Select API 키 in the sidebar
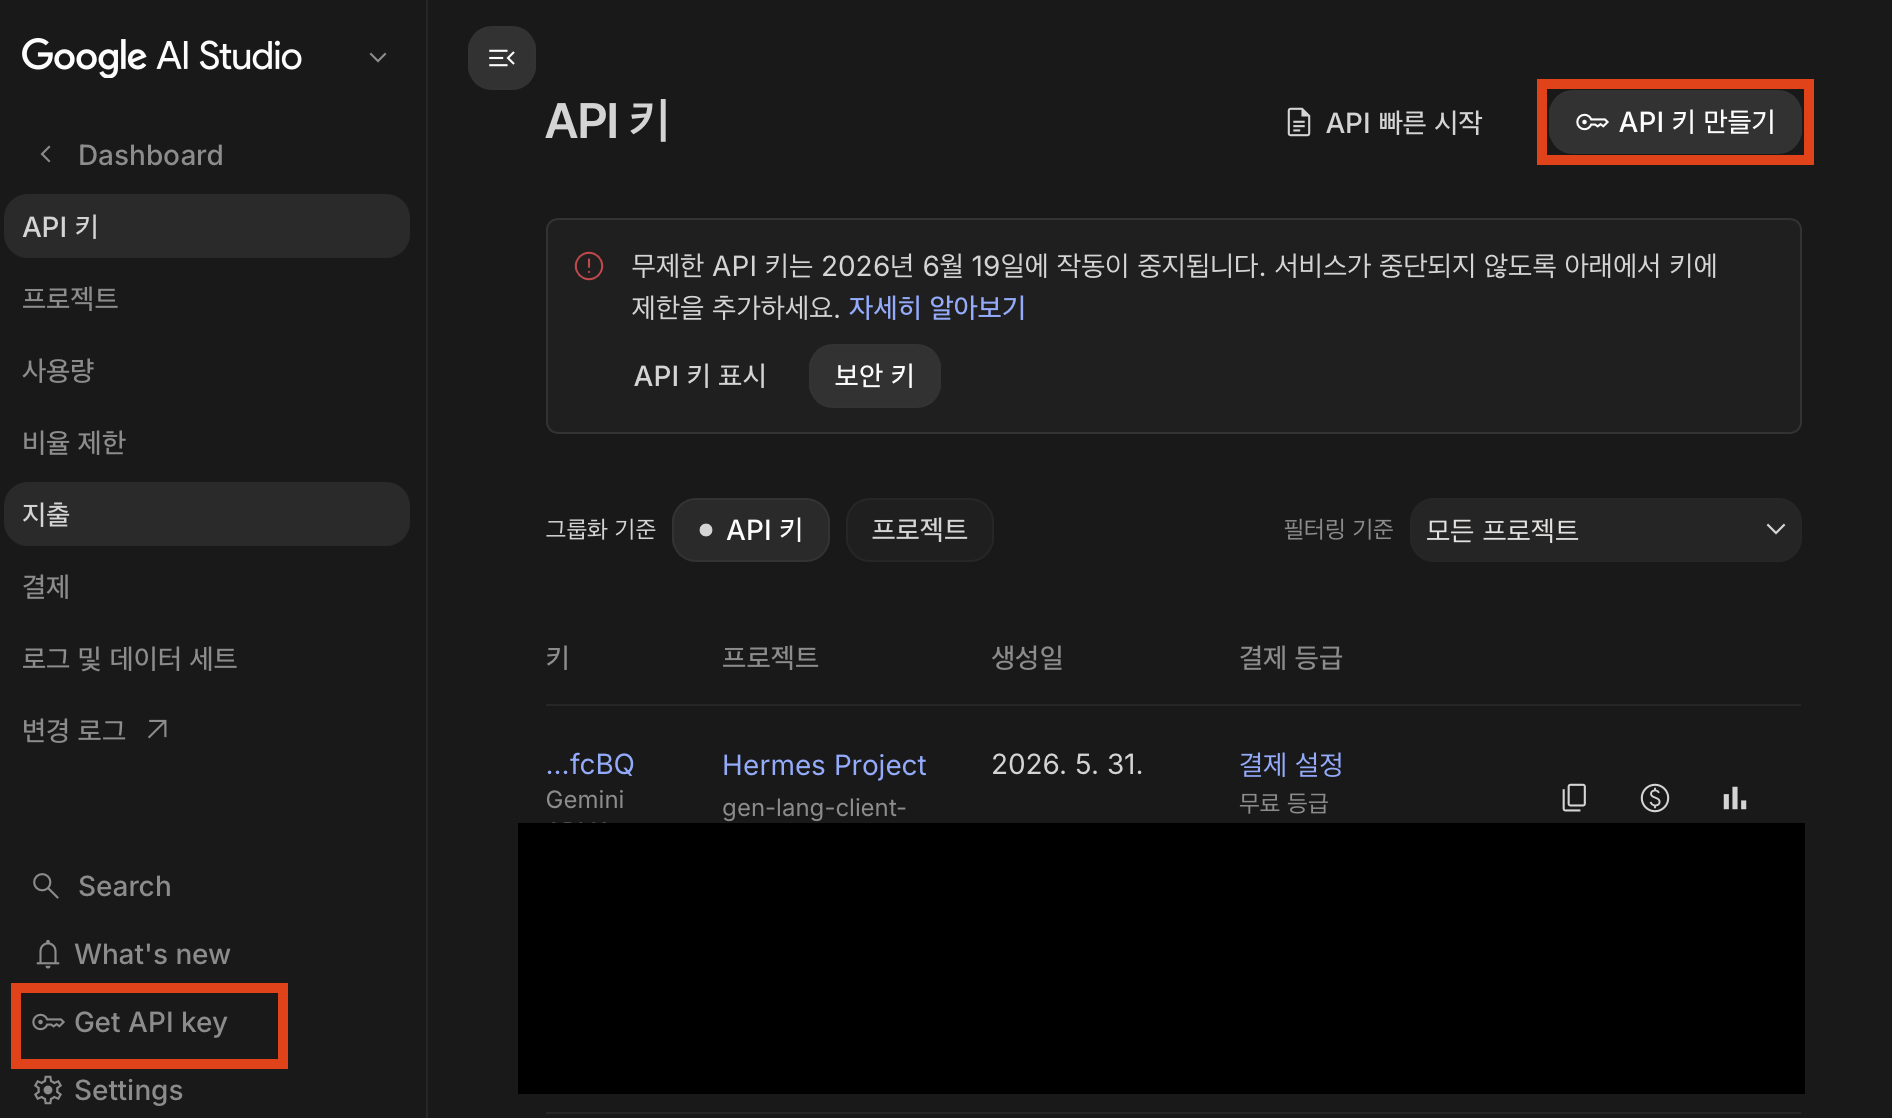The image size is (1892, 1118). click(x=207, y=226)
